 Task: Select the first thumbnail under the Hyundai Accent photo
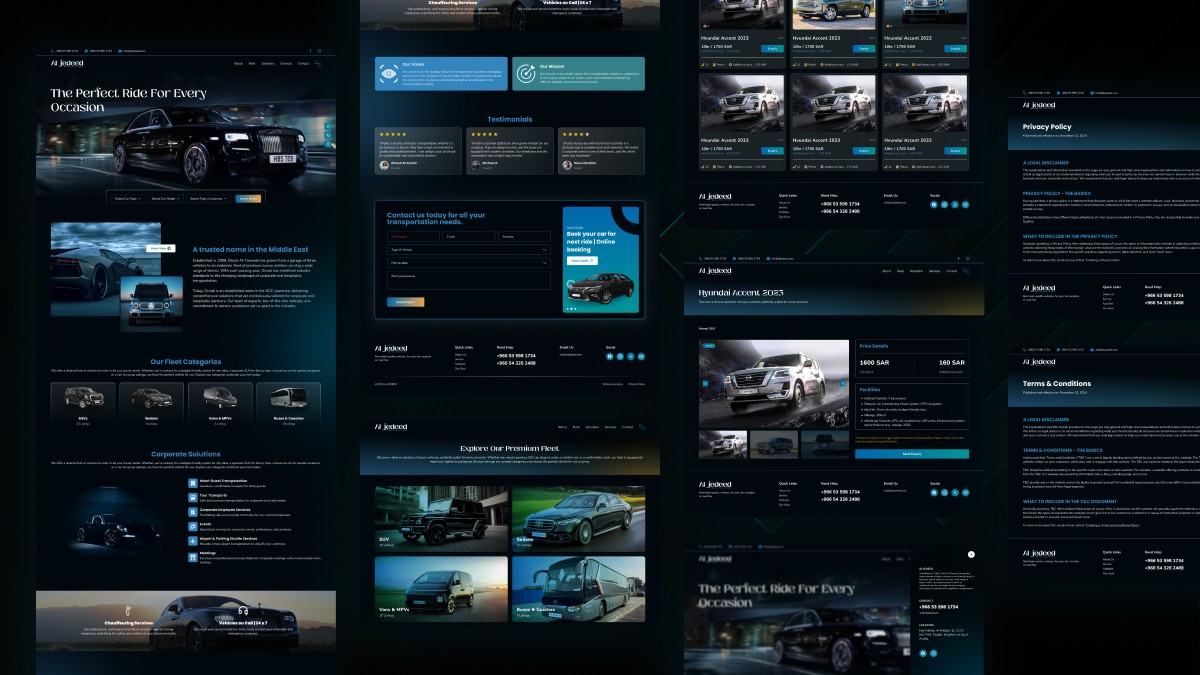(723, 445)
